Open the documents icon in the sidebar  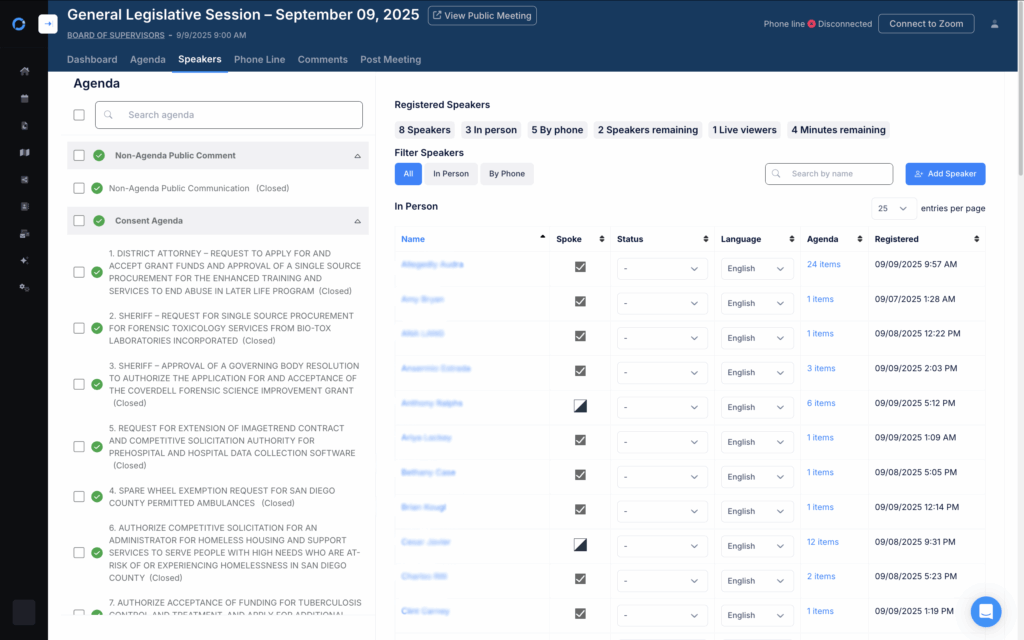[24, 125]
